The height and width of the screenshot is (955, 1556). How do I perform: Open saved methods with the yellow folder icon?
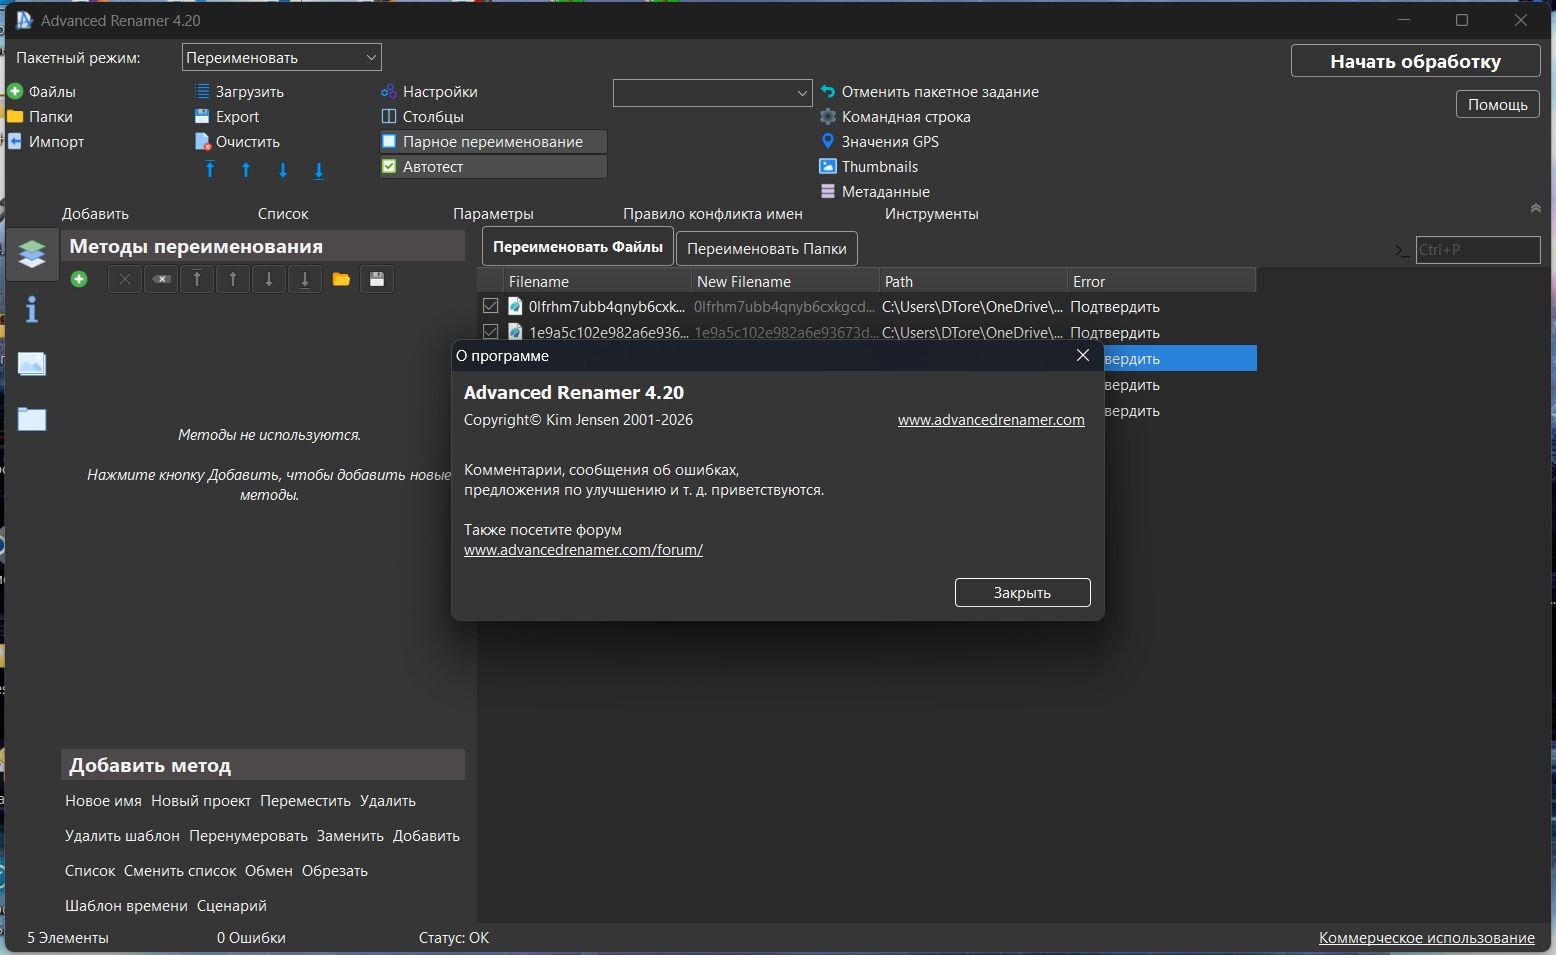click(x=341, y=280)
